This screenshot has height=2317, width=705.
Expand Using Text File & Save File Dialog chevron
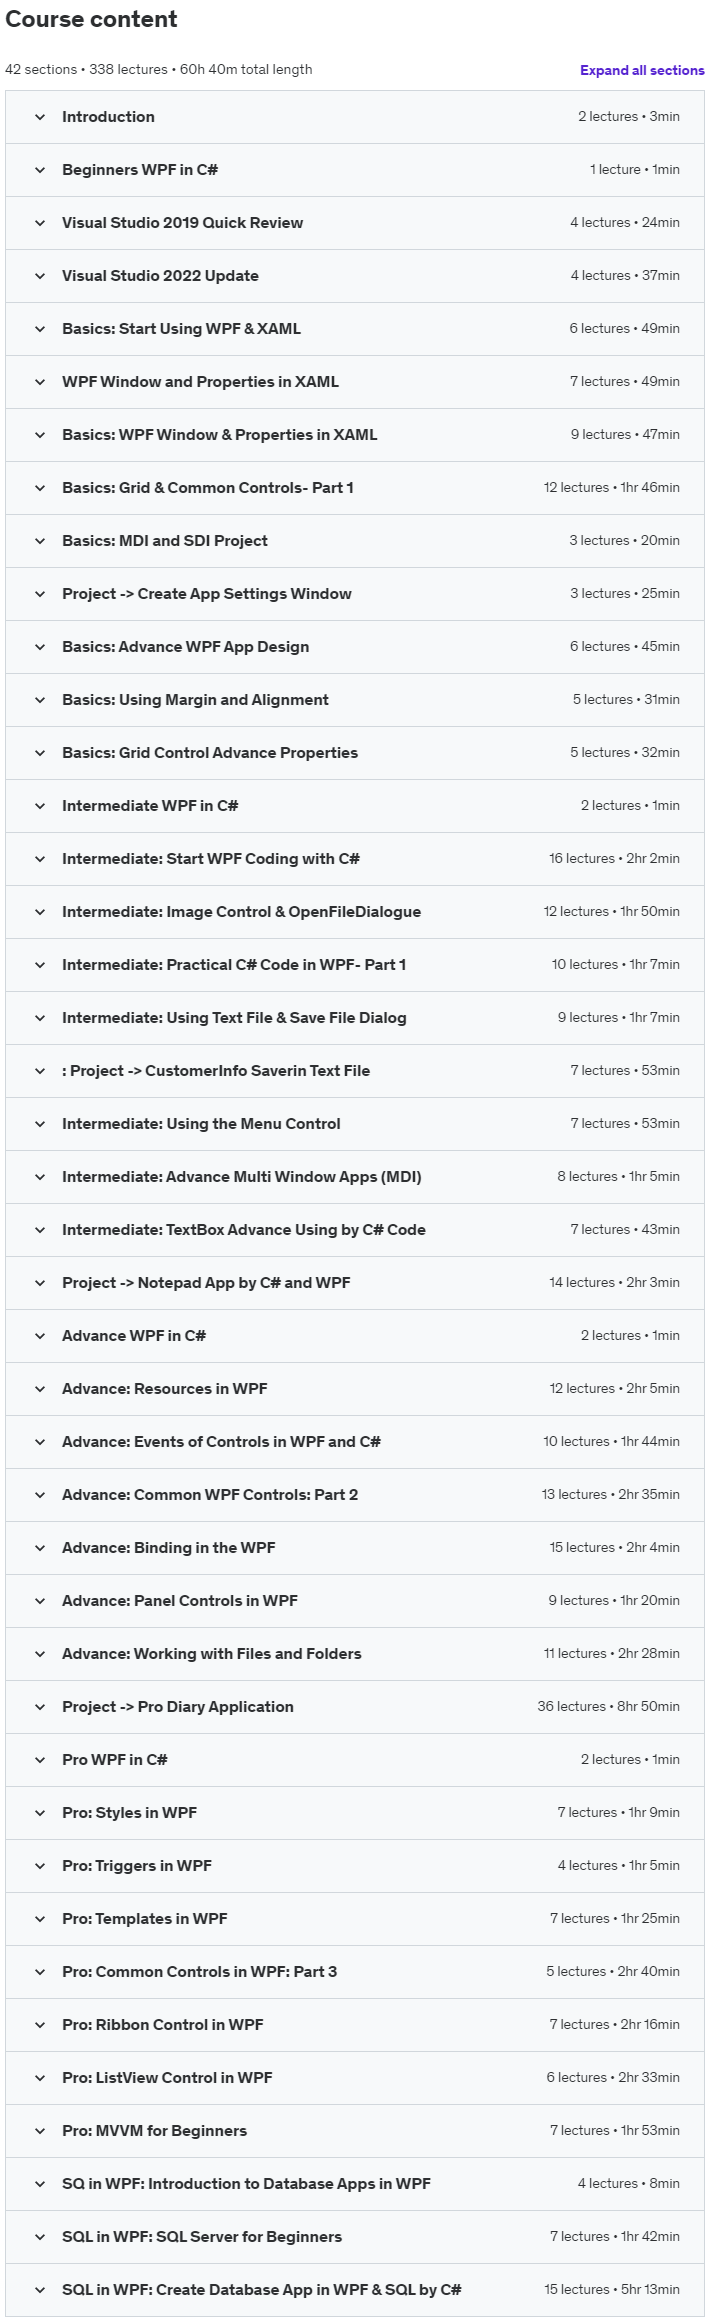coord(40,1018)
